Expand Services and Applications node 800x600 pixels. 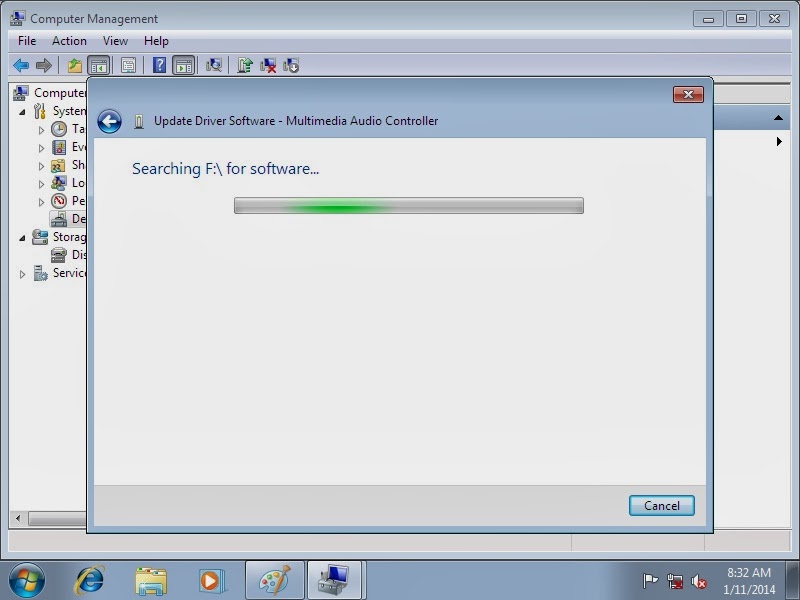(x=22, y=274)
